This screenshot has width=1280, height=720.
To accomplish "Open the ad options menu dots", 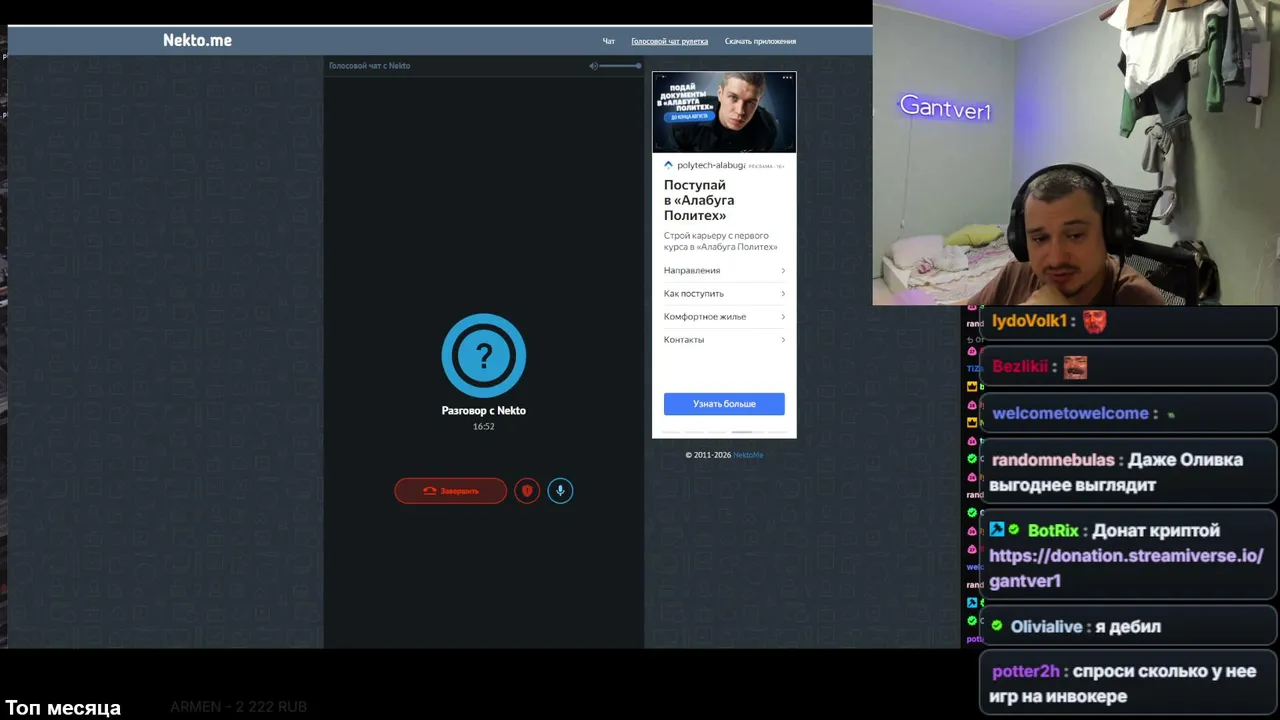I will click(x=787, y=77).
